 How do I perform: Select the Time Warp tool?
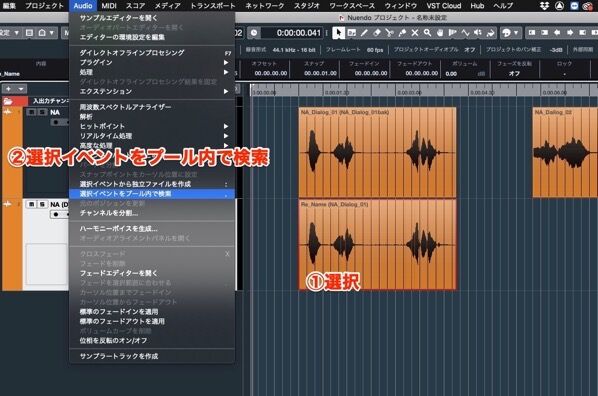coord(452,33)
